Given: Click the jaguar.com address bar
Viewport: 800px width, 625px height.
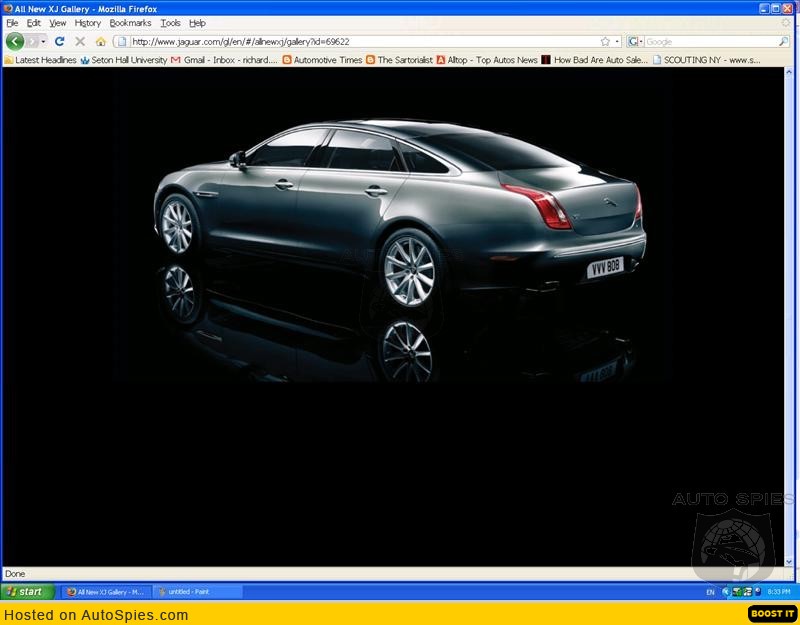Looking at the screenshot, I should (x=360, y=41).
